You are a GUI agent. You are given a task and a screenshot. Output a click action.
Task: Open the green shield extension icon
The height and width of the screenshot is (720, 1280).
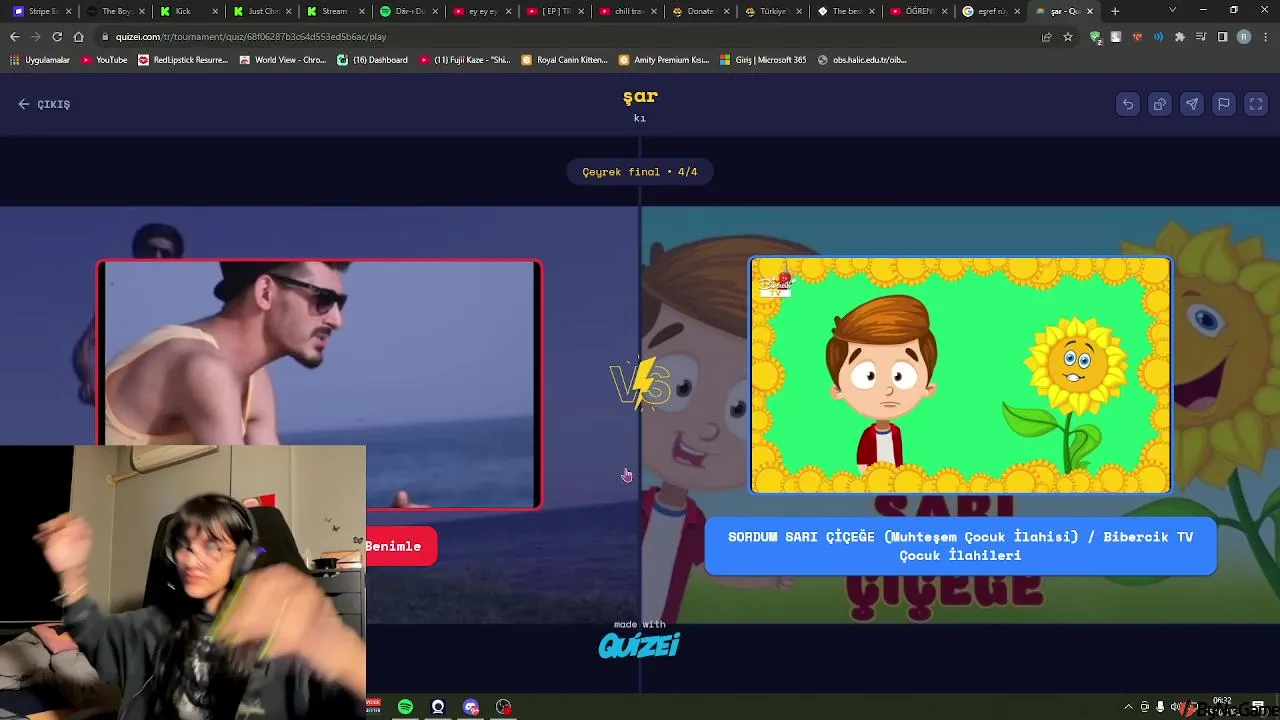click(x=1096, y=37)
